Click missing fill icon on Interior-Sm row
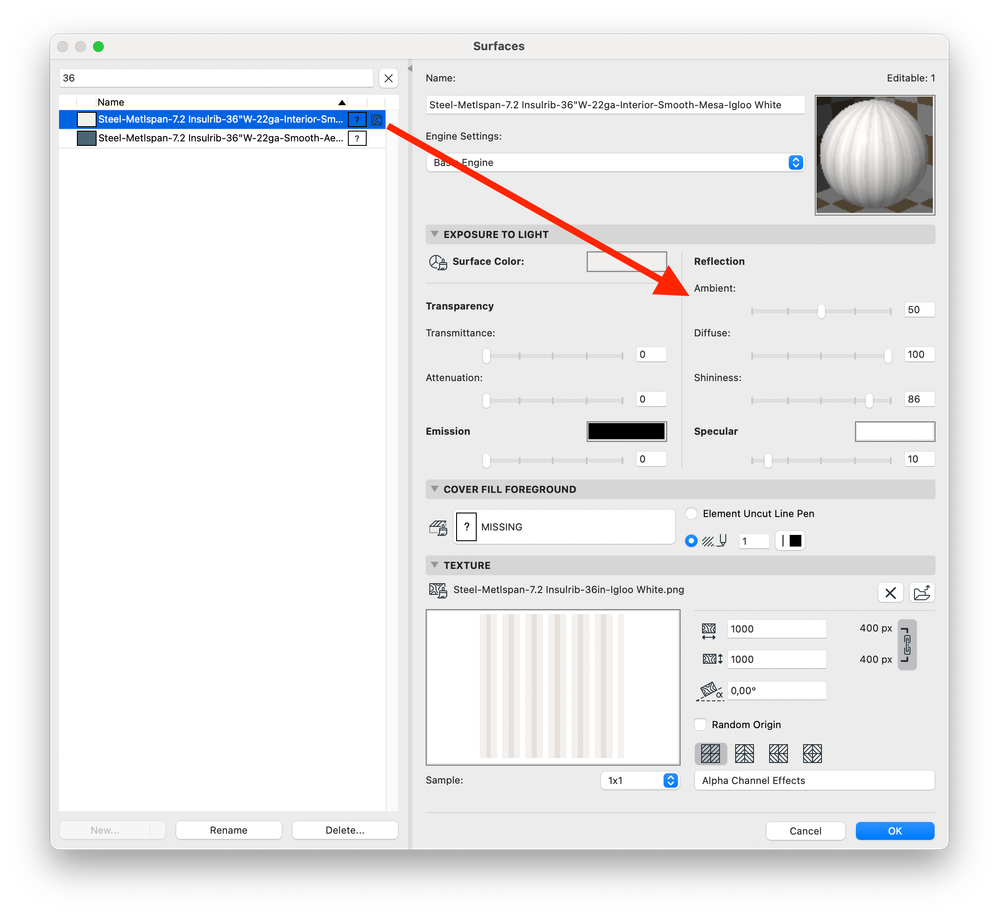The height and width of the screenshot is (916, 999). pyautogui.click(x=357, y=119)
